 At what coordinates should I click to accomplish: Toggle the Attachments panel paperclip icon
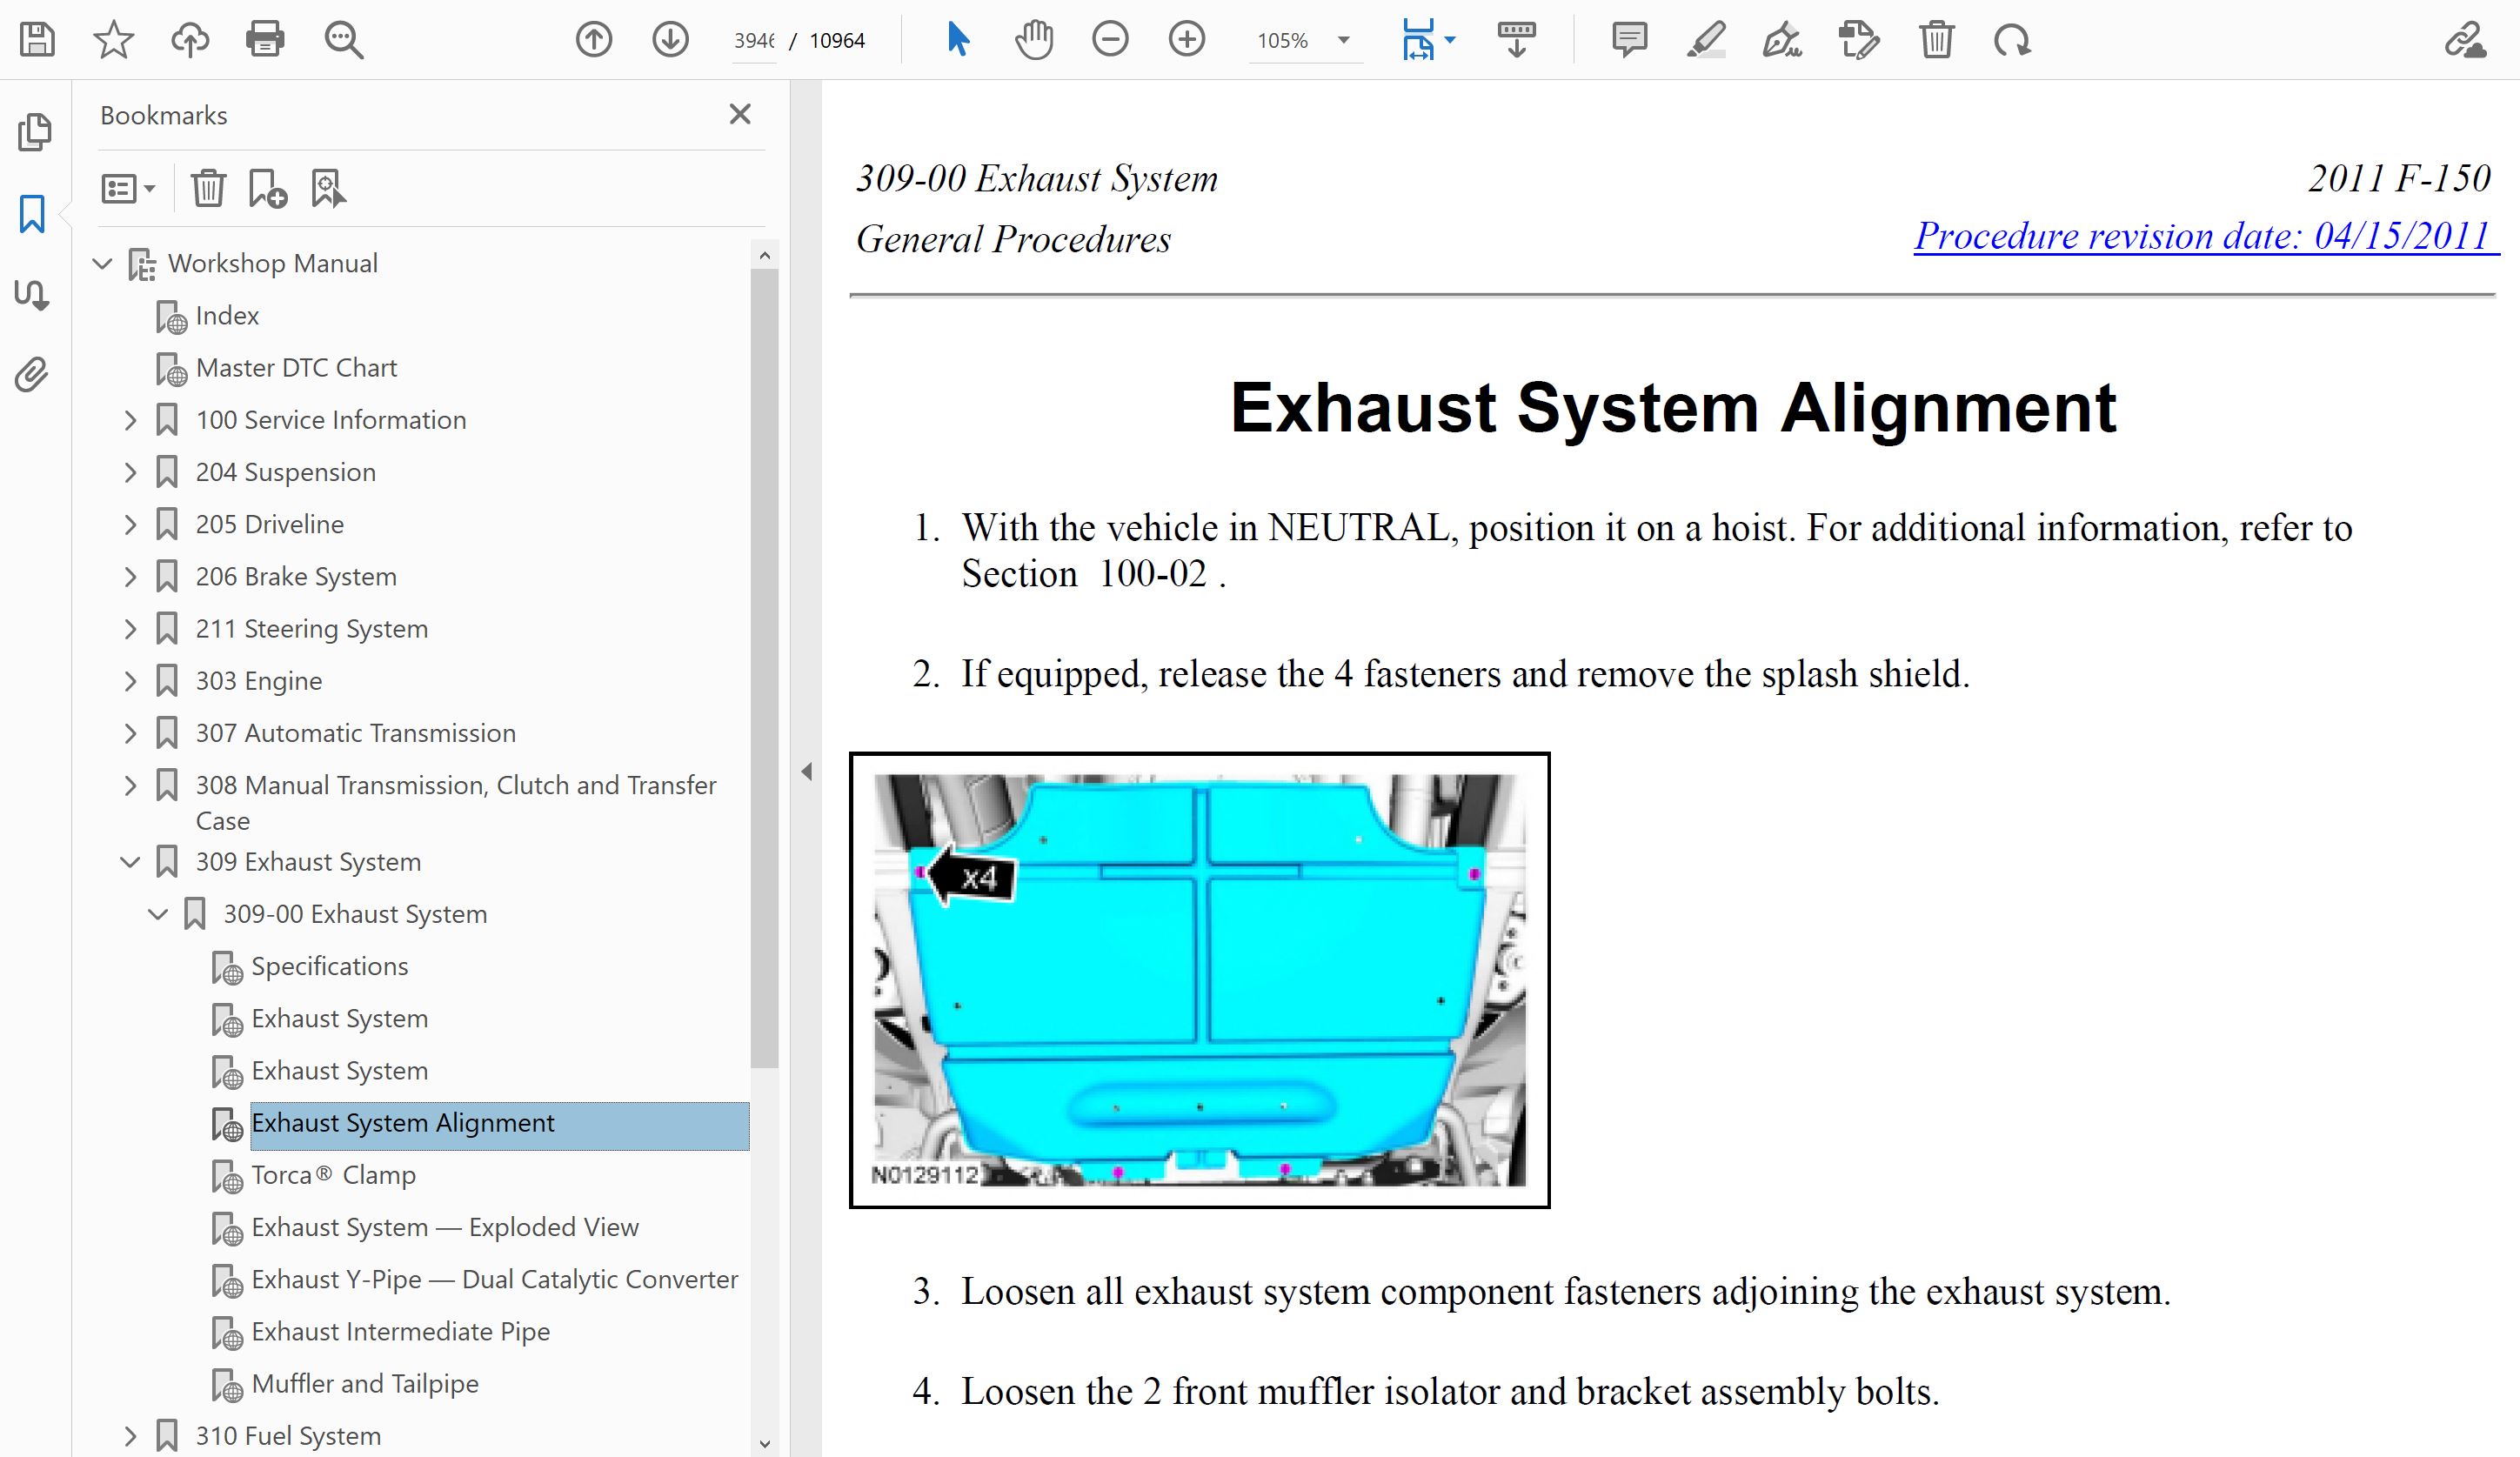point(33,375)
